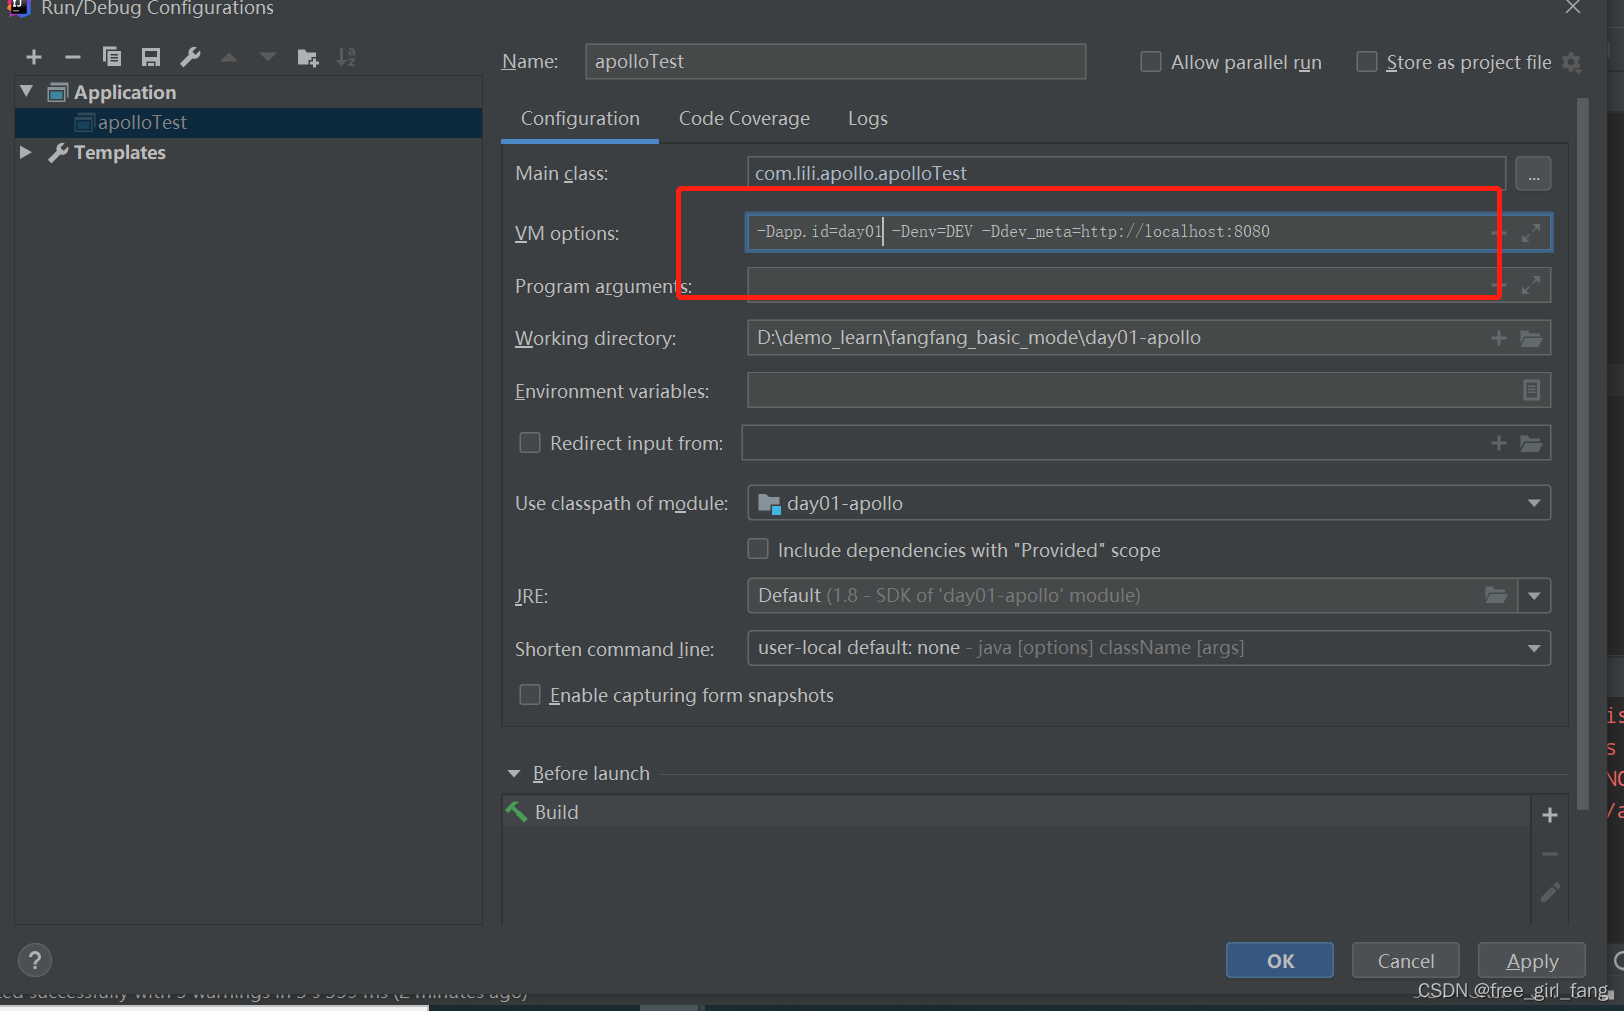
Task: Apply the configuration changes
Action: click(x=1532, y=960)
